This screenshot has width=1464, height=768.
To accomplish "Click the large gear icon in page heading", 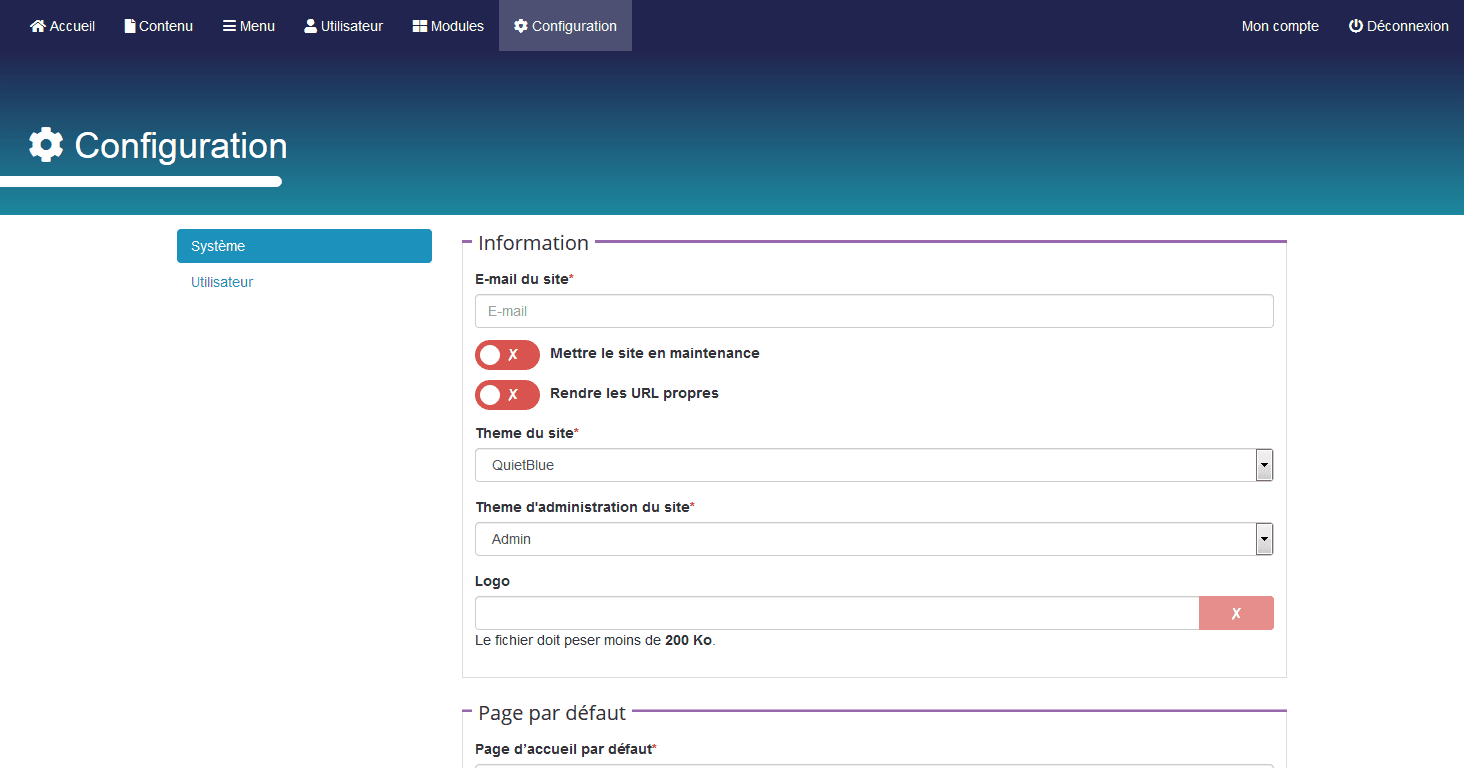I will point(46,145).
